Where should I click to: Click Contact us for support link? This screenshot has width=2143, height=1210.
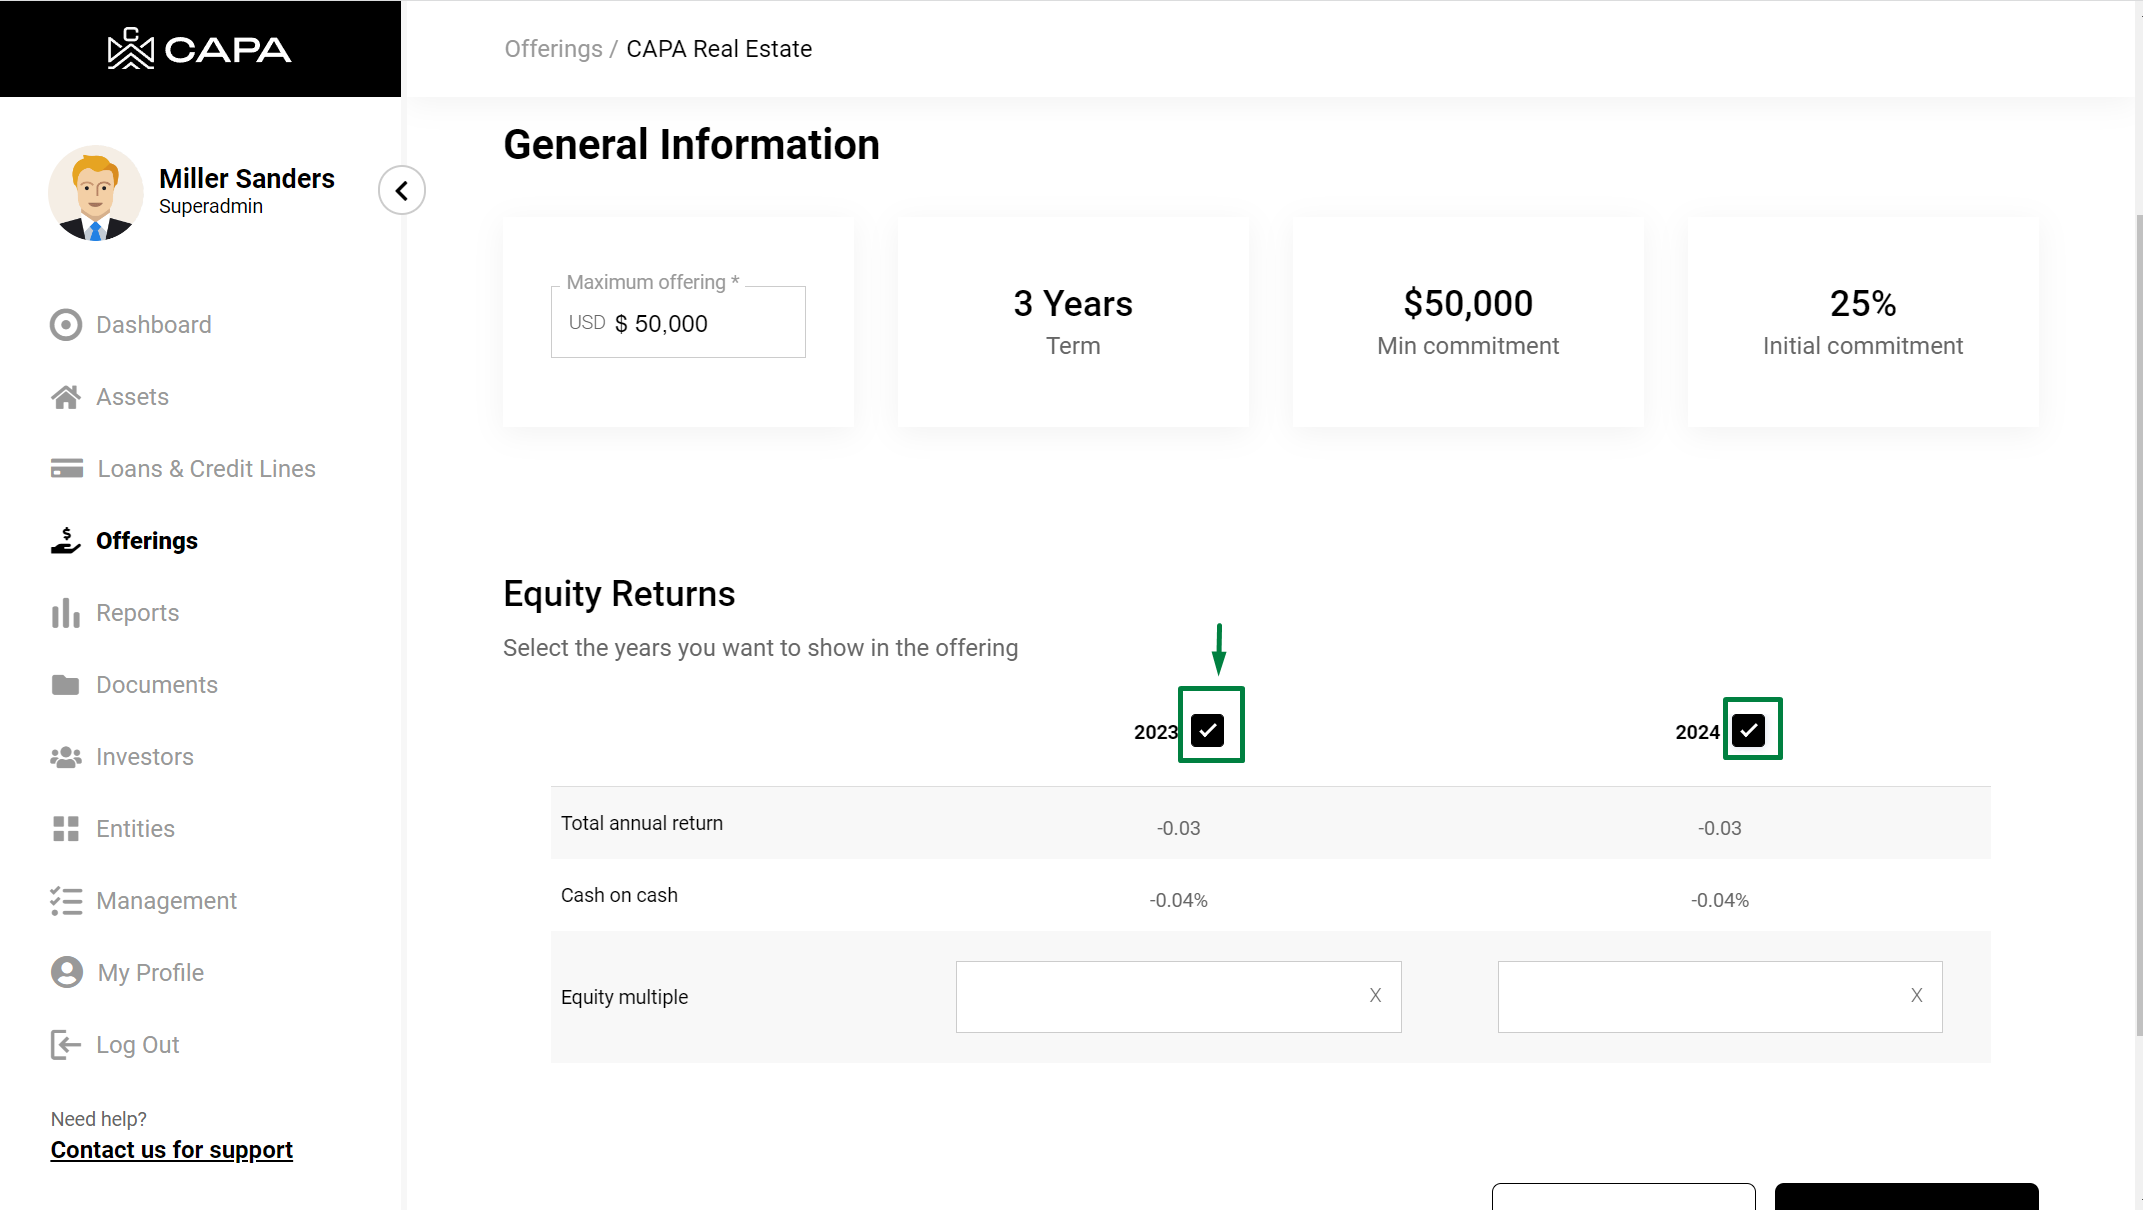point(172,1150)
